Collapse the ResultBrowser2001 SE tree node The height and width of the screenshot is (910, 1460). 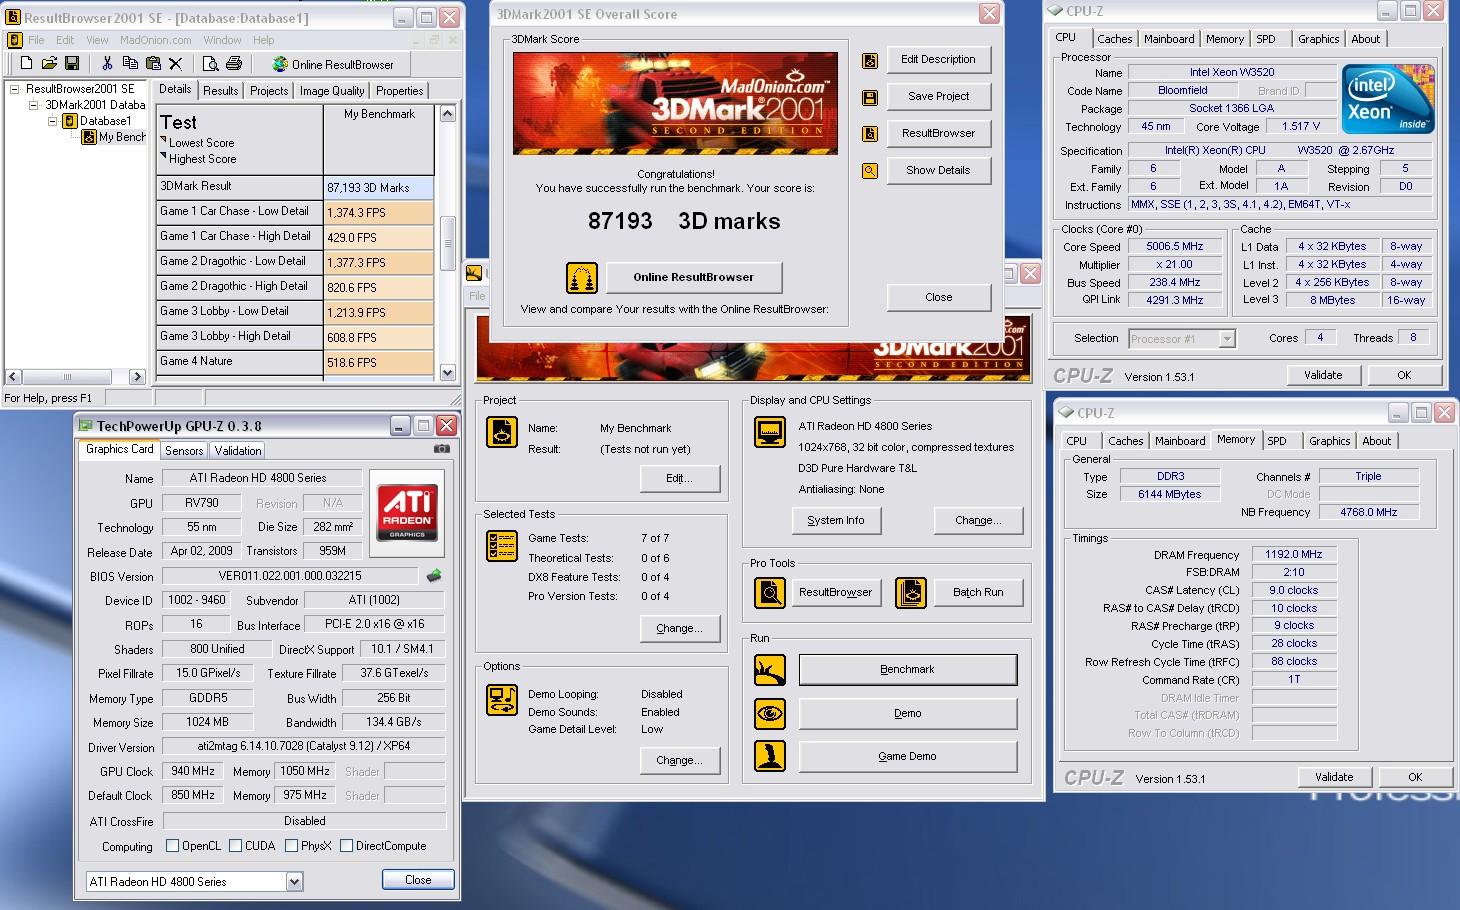point(15,89)
